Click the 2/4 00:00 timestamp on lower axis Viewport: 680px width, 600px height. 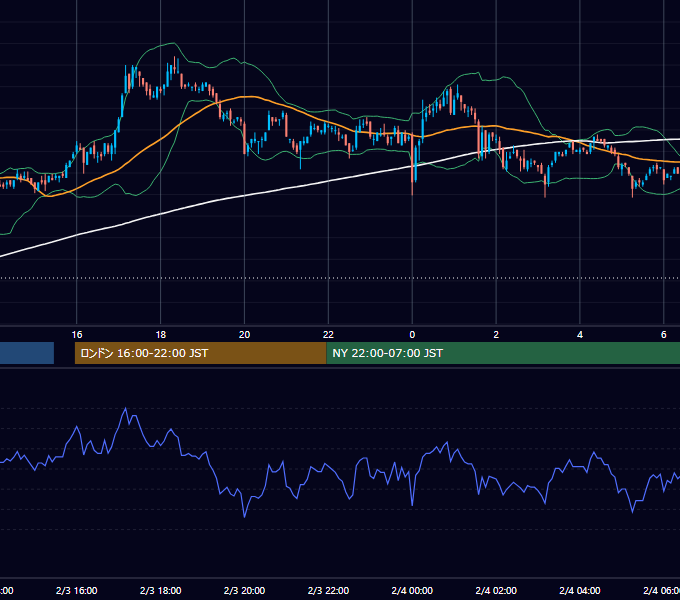click(x=412, y=590)
